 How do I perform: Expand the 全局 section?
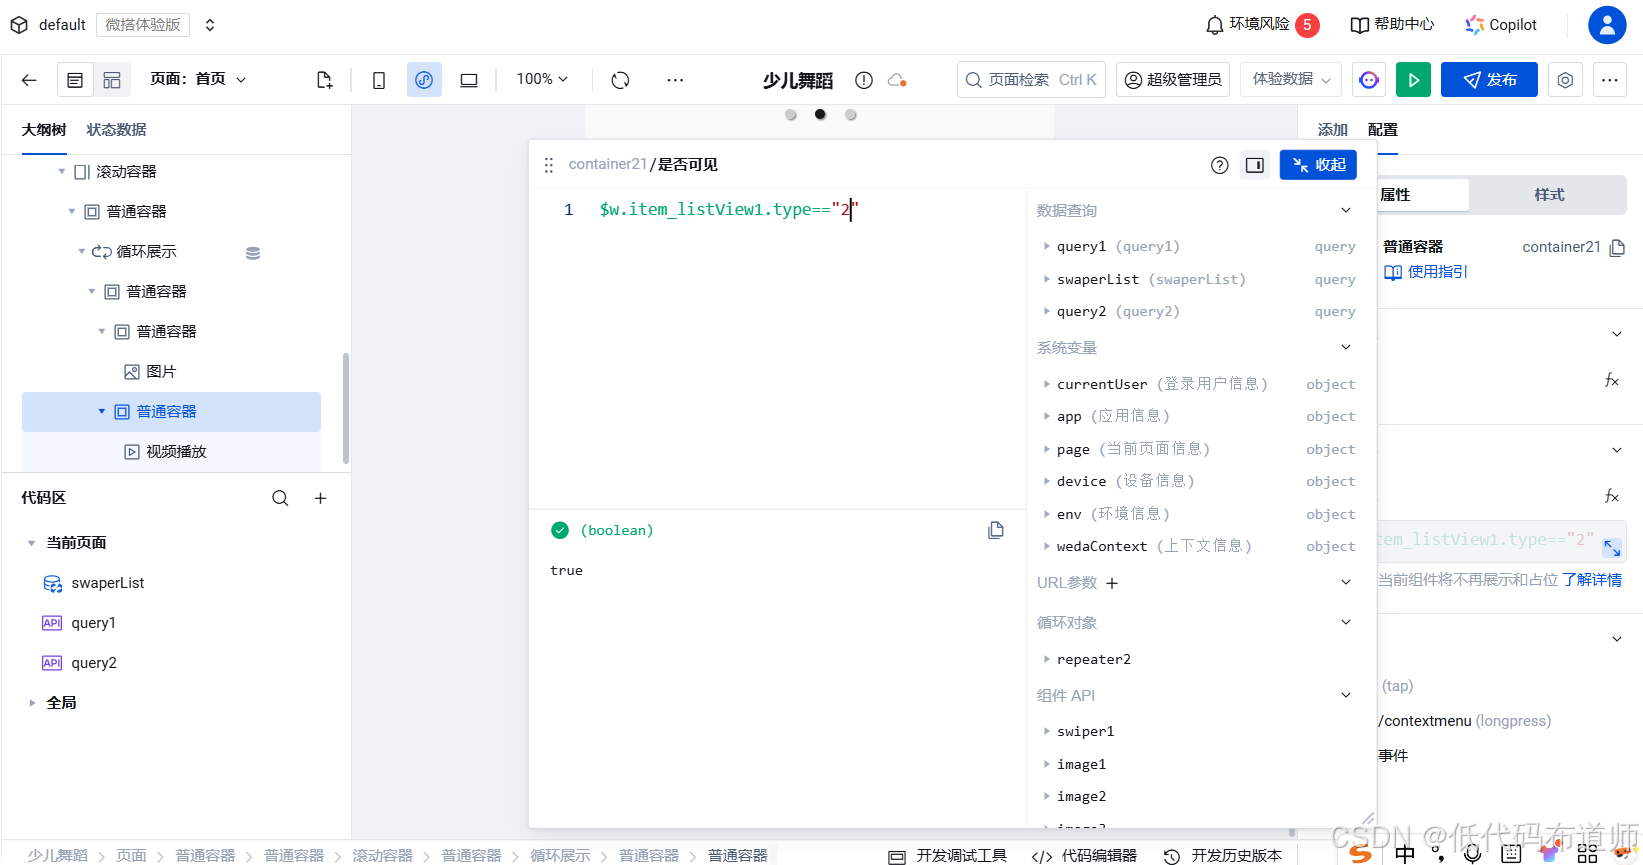pyautogui.click(x=32, y=703)
